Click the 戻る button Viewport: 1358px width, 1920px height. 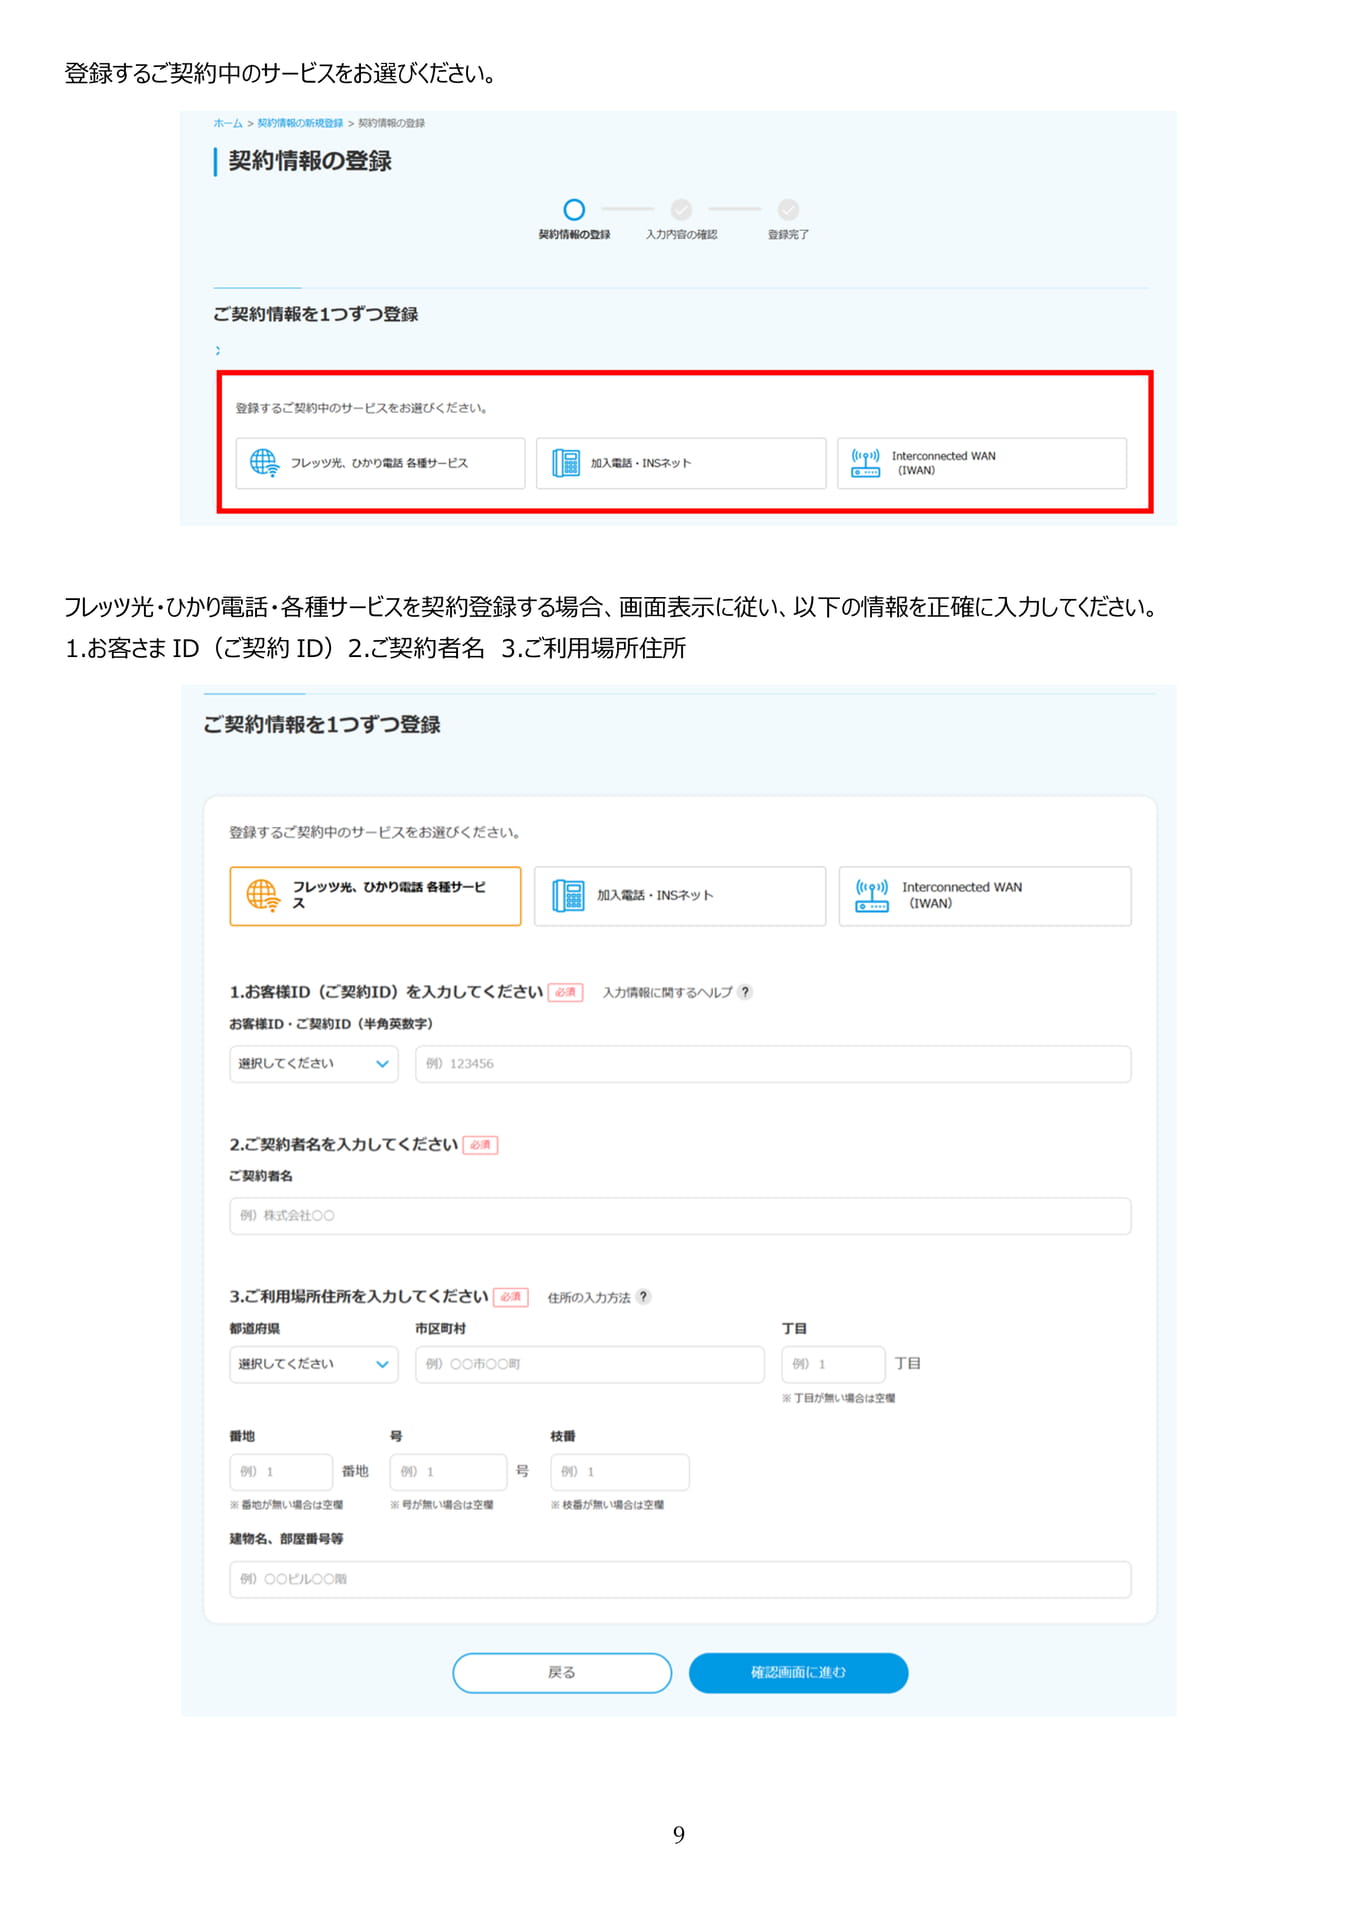point(562,1673)
